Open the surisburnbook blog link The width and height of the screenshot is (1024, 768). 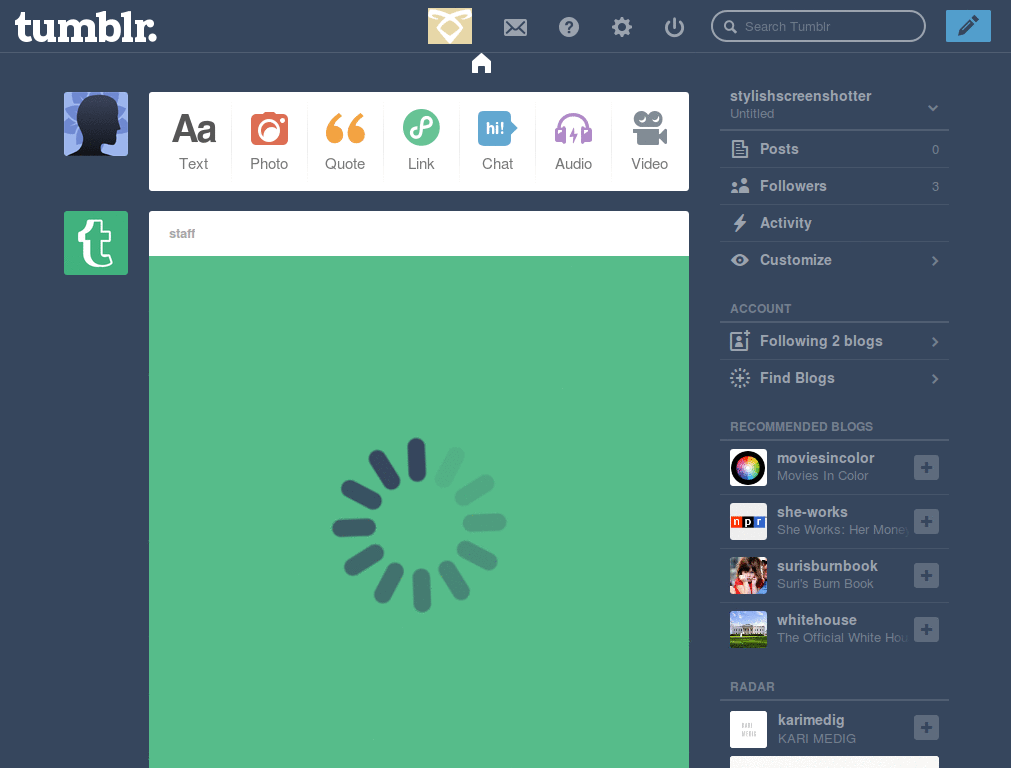827,566
